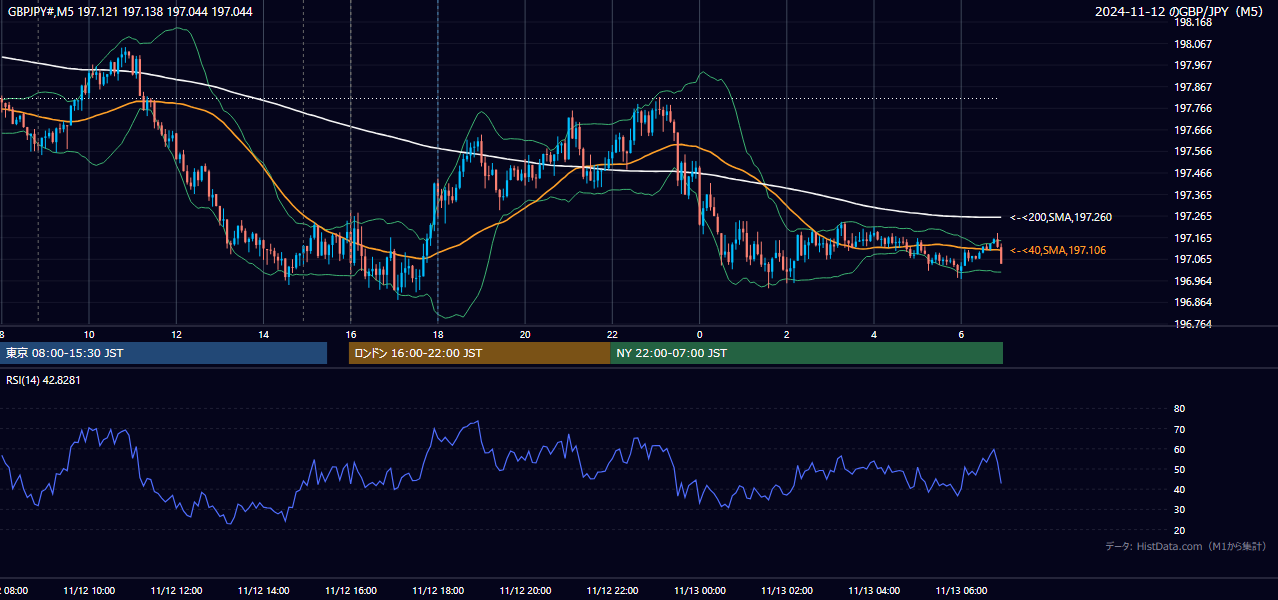Click the 200 SMA label reading 197.260

click(1061, 217)
